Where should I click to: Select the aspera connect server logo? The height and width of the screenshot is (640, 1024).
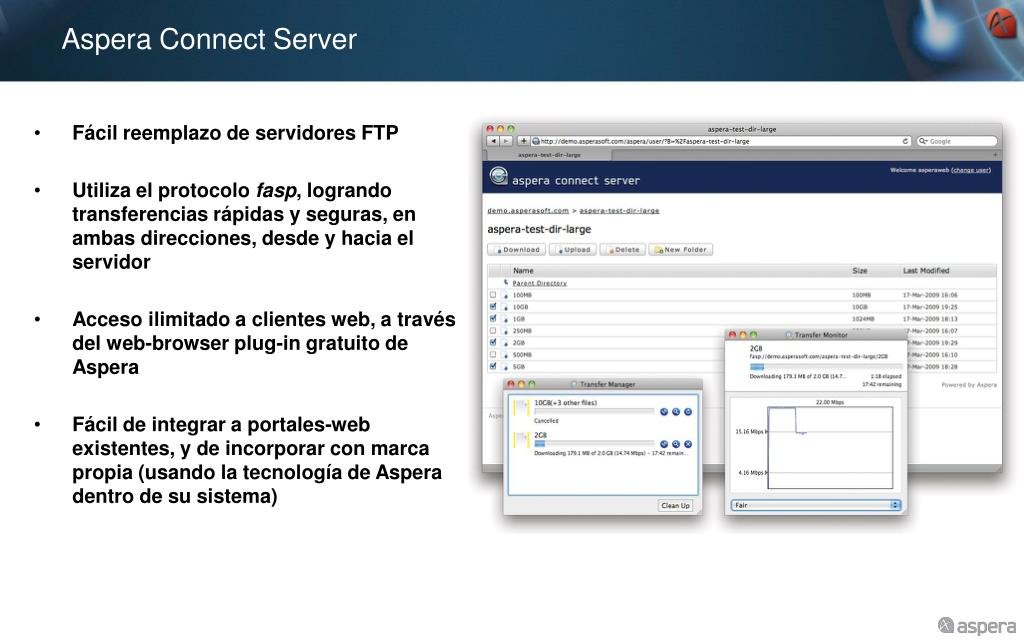[498, 176]
